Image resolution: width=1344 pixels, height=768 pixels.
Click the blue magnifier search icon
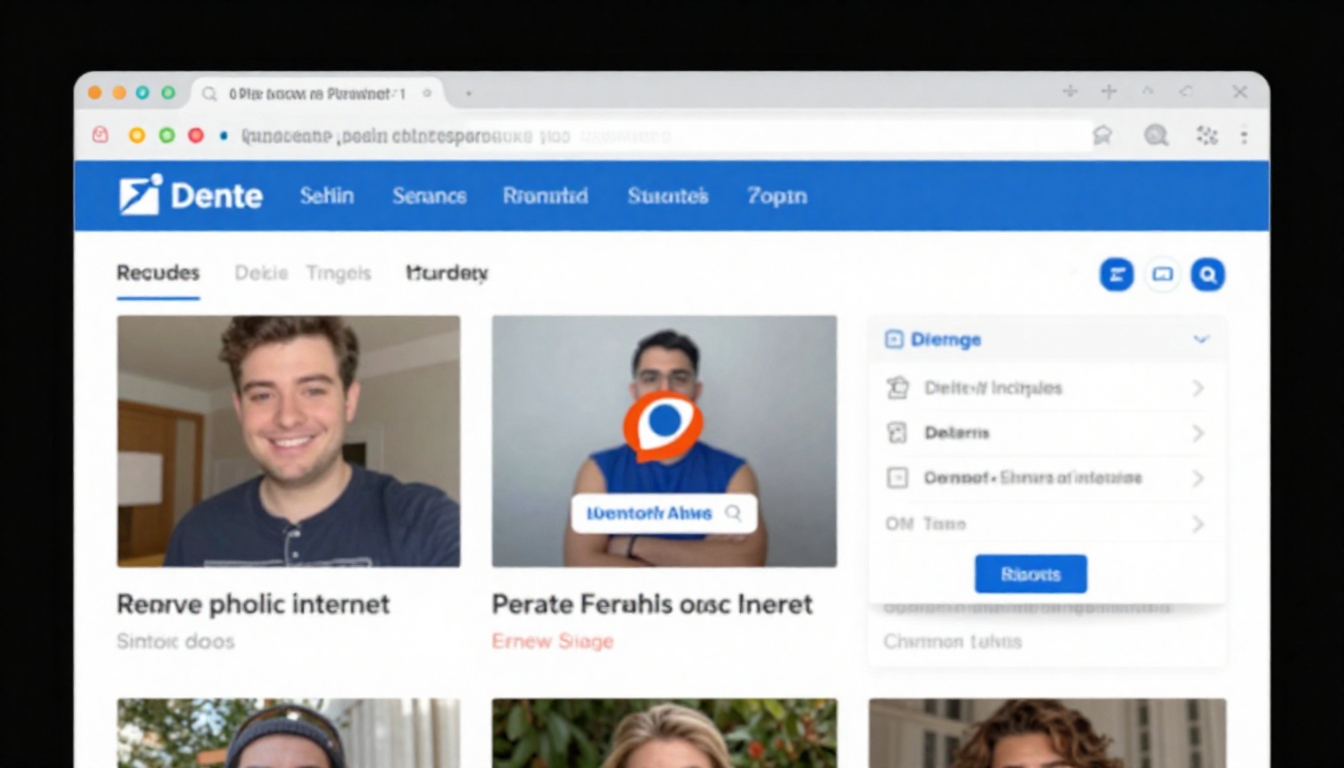pos(1207,274)
